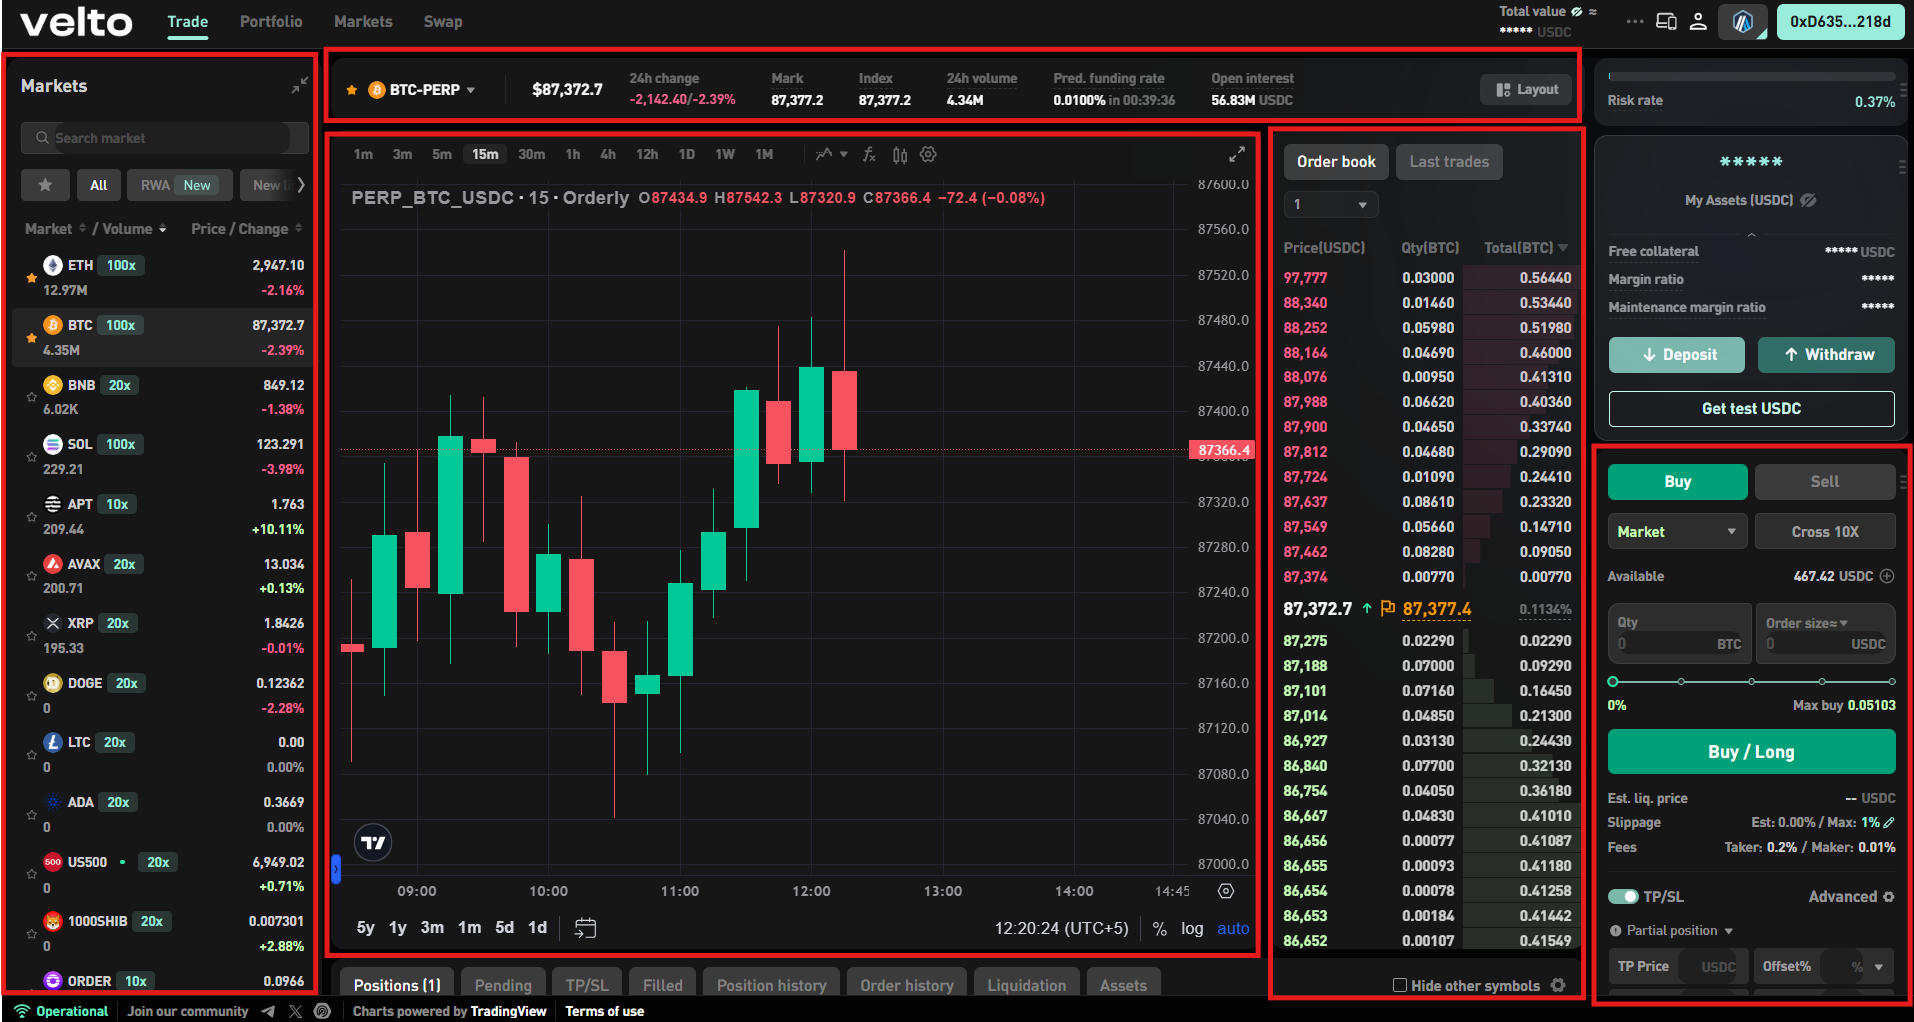Toggle ETH as a favorite market star

[31, 277]
